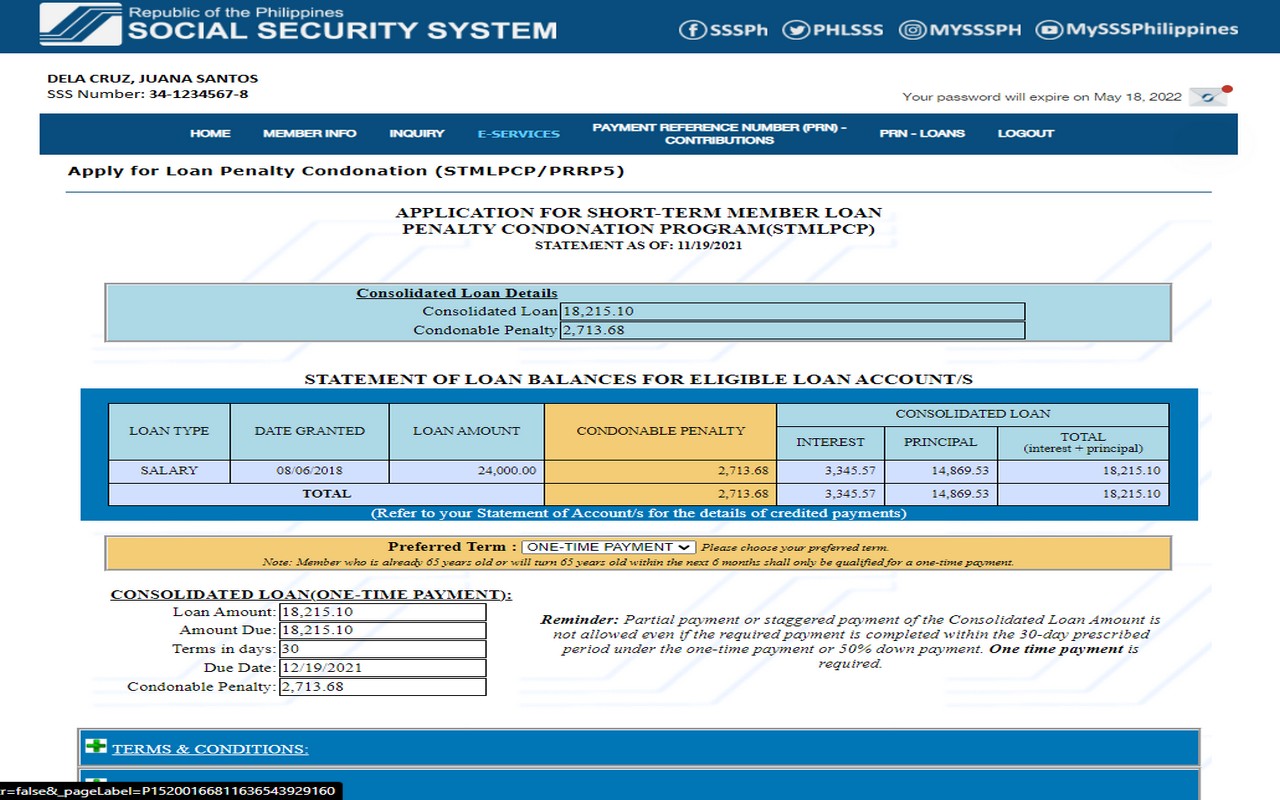Screen dimensions: 1280x800
Task: Open the MySSSPhilippines YouTube icon
Action: 1048,30
